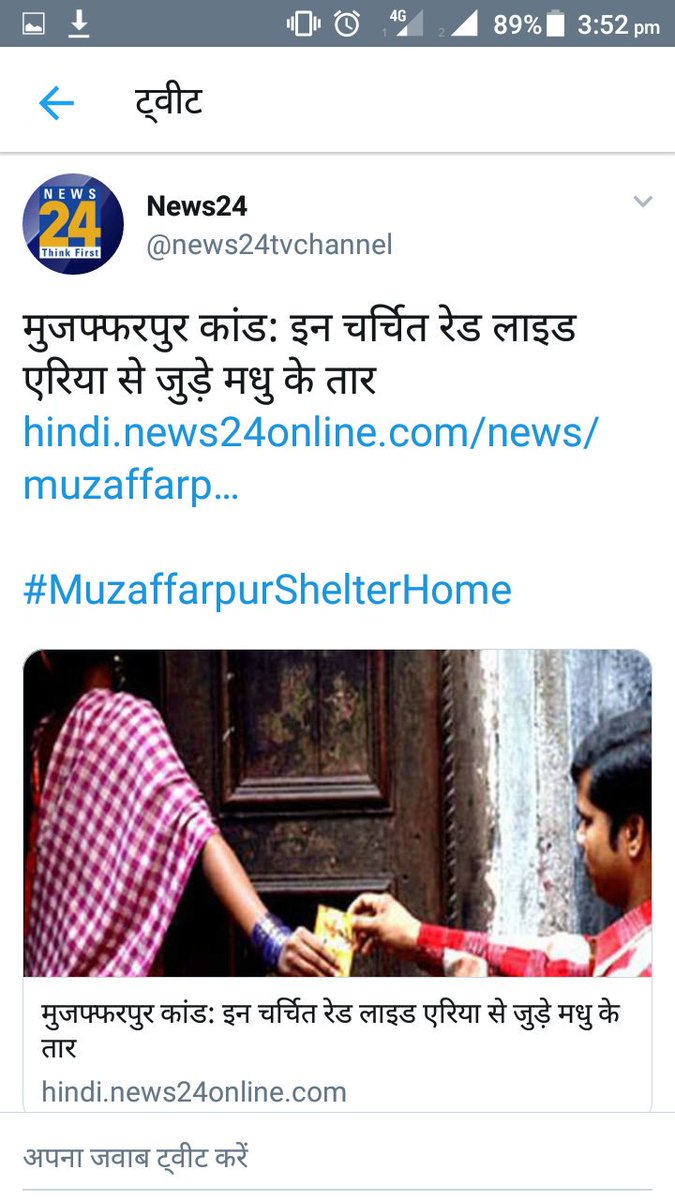Tap the alarm clock status icon
The width and height of the screenshot is (675, 1200).
(348, 24)
